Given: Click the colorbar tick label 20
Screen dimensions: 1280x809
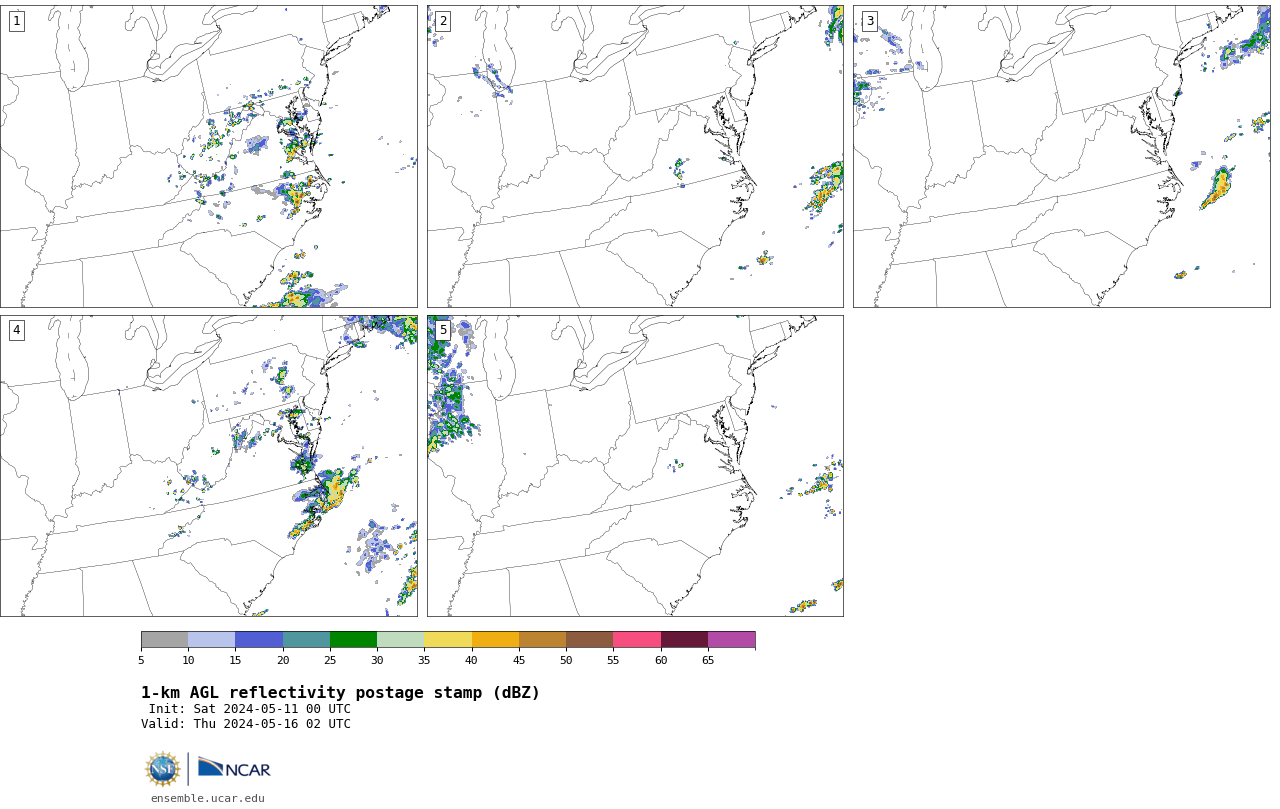Looking at the screenshot, I should click(x=283, y=660).
